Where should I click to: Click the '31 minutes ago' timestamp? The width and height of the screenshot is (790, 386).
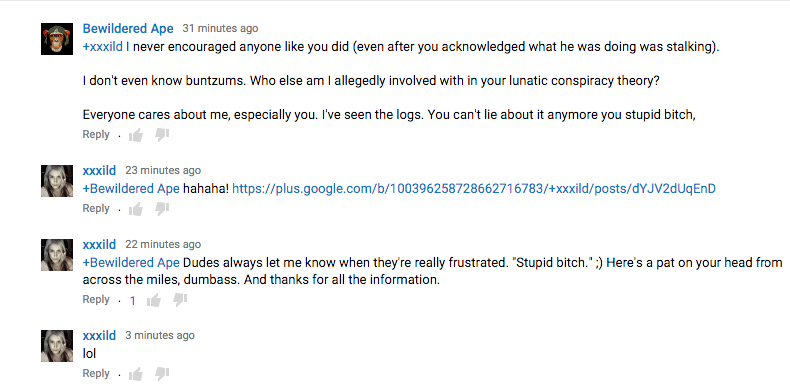[220, 29]
